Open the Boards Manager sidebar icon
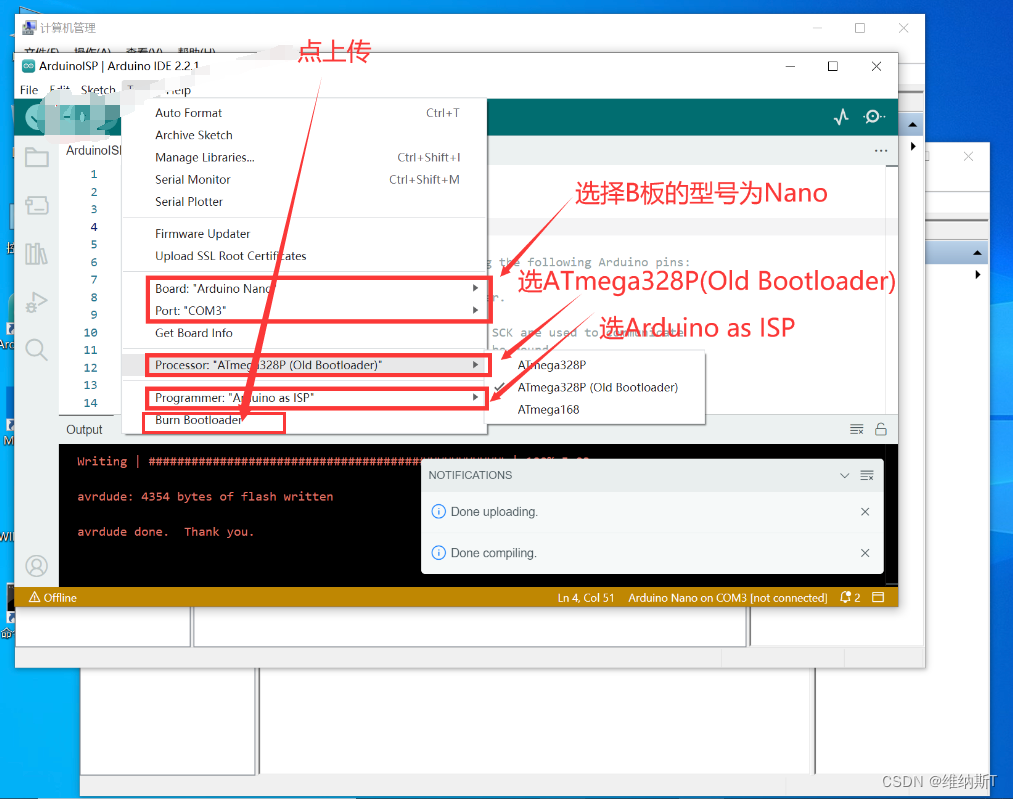 point(37,205)
